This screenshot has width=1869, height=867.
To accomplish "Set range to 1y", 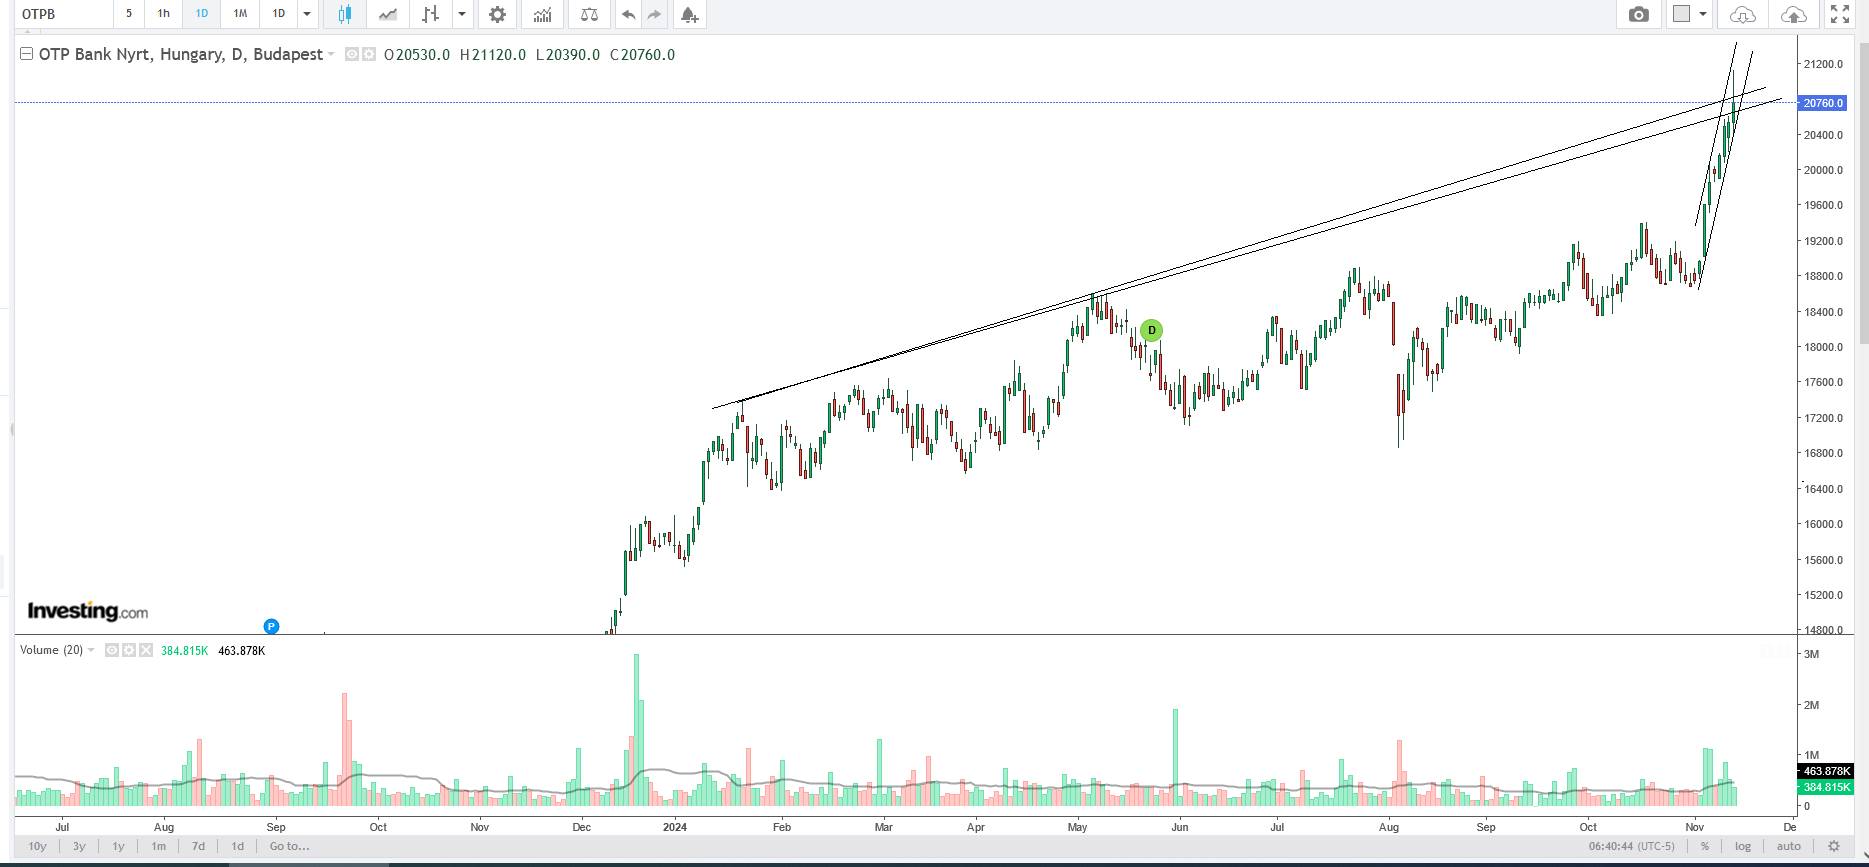I will [x=118, y=846].
